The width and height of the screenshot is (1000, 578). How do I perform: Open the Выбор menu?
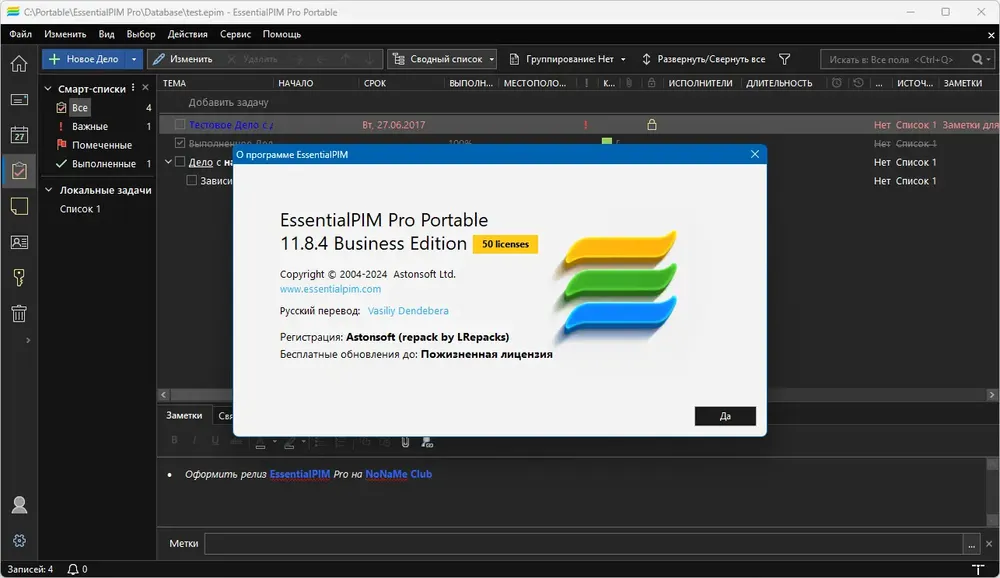[141, 34]
